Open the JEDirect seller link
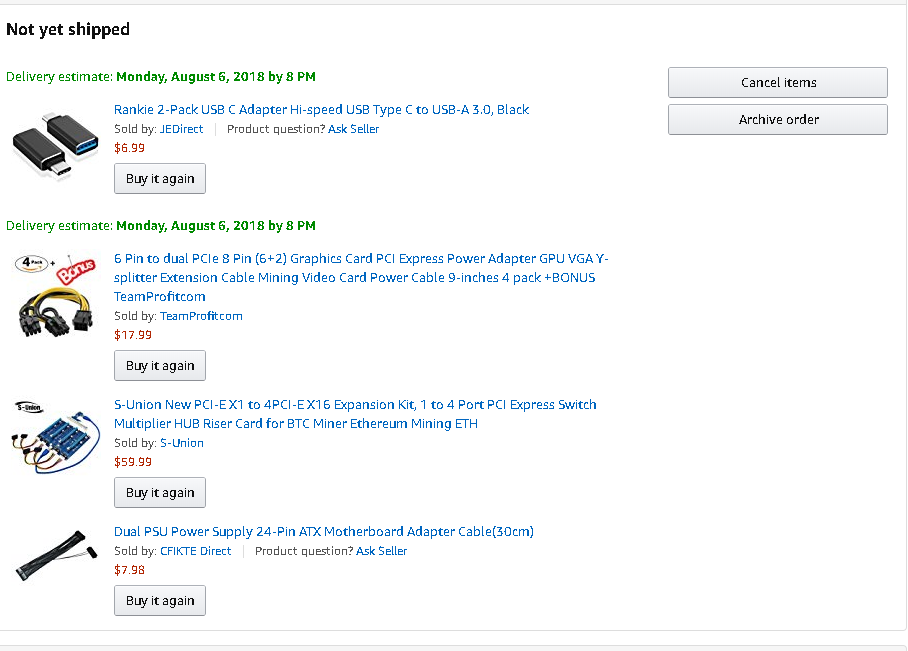 point(181,129)
